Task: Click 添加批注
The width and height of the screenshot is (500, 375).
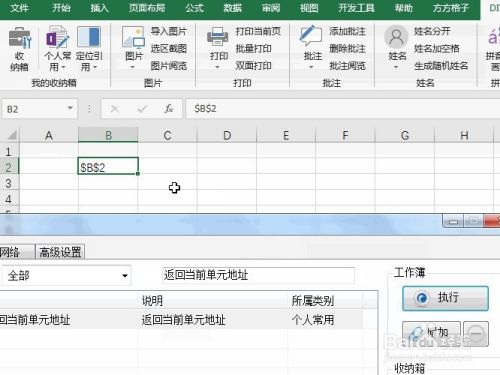Action: click(x=347, y=31)
